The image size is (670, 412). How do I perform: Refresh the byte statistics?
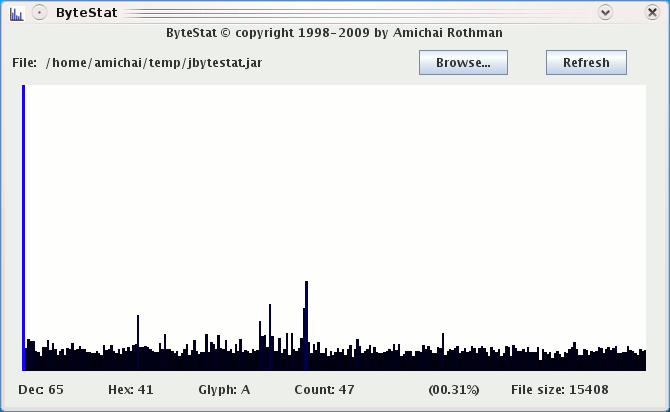click(x=586, y=62)
